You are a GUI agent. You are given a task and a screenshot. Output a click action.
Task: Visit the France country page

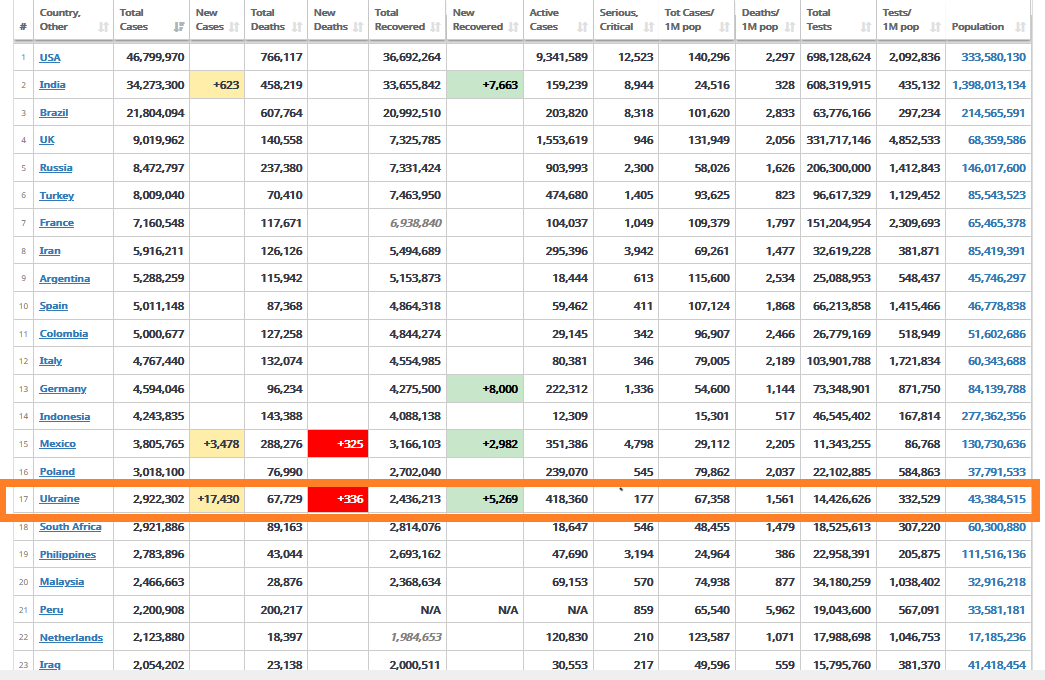tap(57, 223)
